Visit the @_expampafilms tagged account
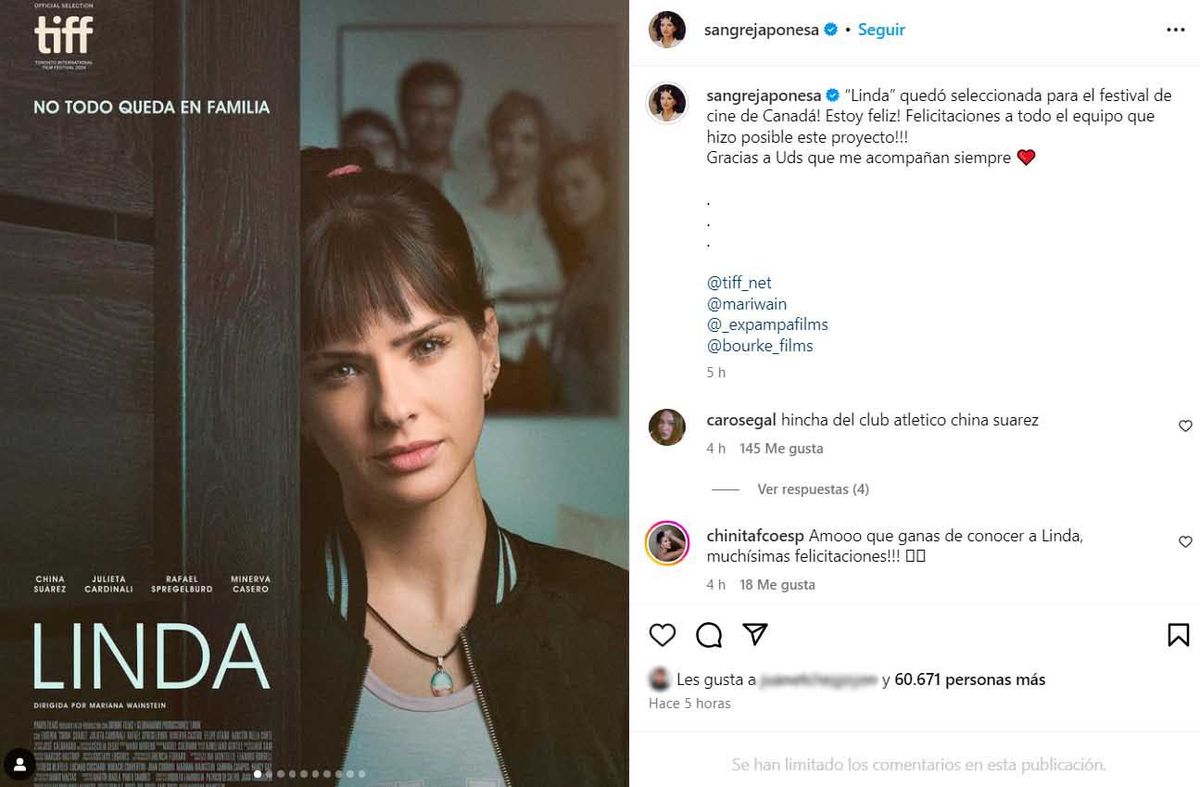Viewport: 1200px width, 787px height. 767,325
